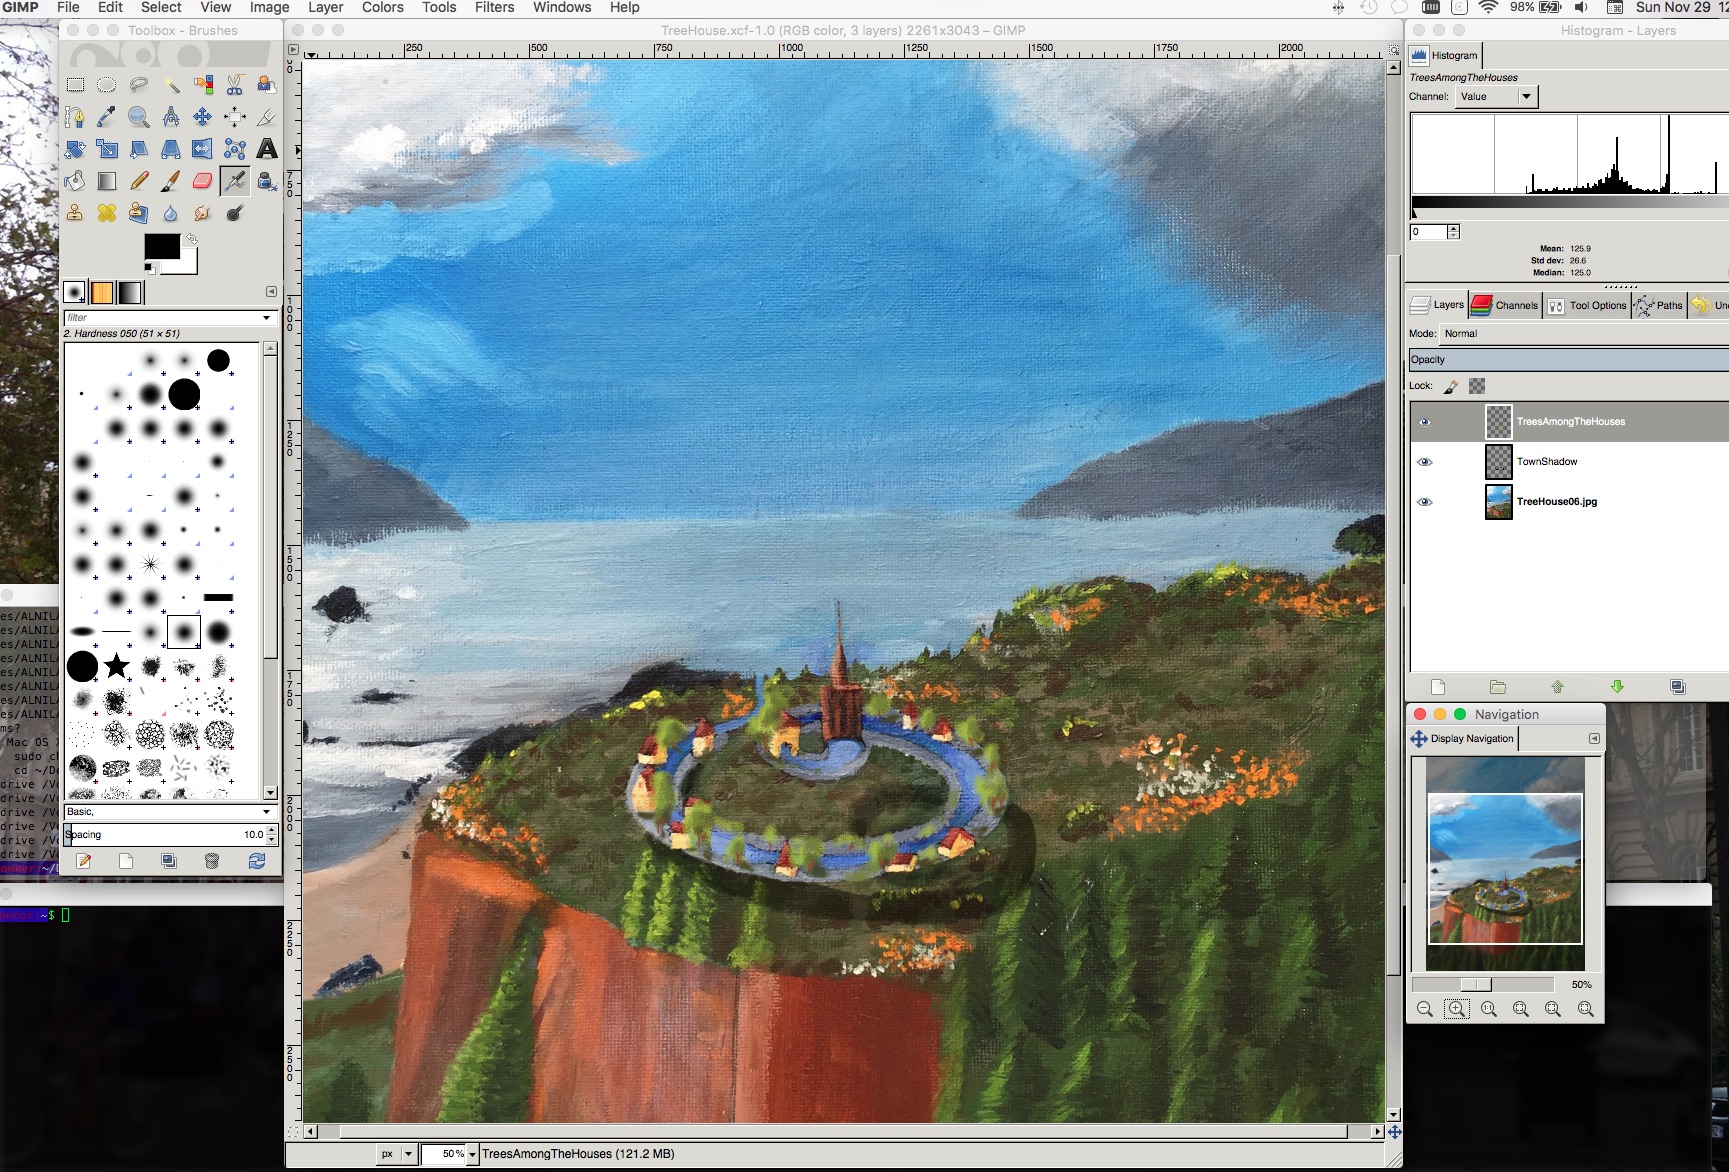
Task: Open the px unit dropdown in status bar
Action: click(396, 1154)
